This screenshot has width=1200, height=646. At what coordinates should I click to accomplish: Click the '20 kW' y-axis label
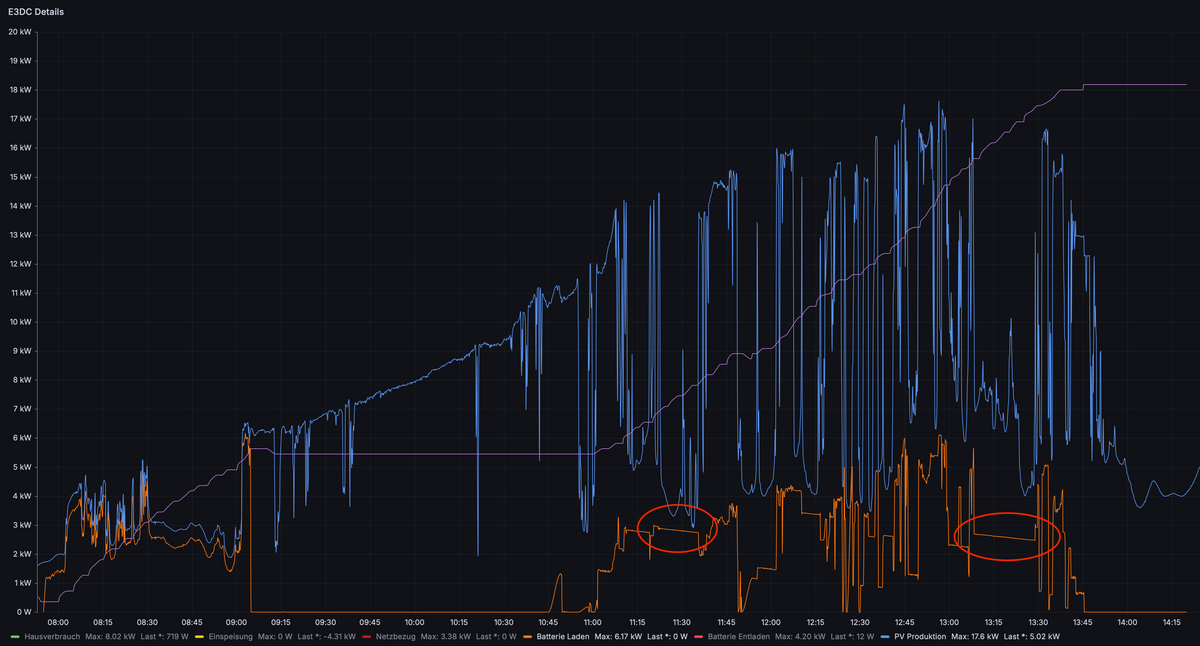click(x=20, y=31)
